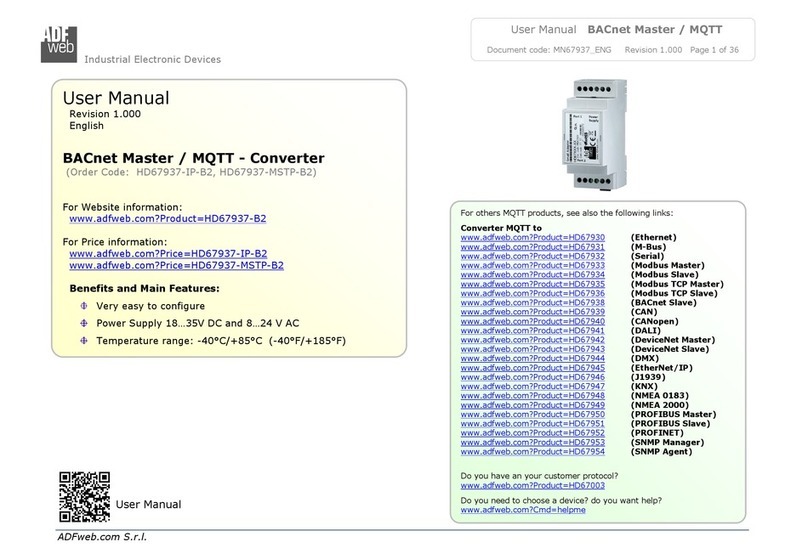The width and height of the screenshot is (808, 559).
Task: Select the 'BACnet Master / MQTT - Converter' heading
Action: click(x=194, y=158)
